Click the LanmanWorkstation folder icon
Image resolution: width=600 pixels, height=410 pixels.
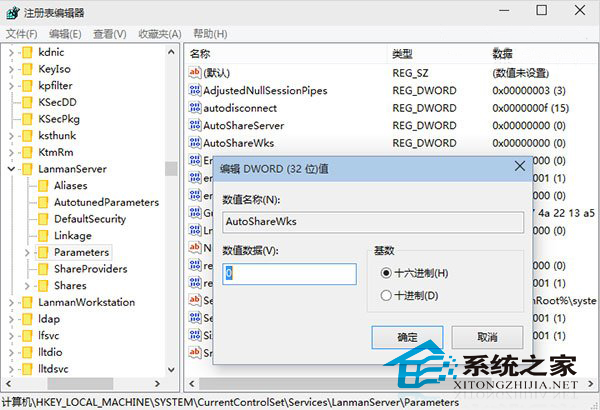point(27,302)
